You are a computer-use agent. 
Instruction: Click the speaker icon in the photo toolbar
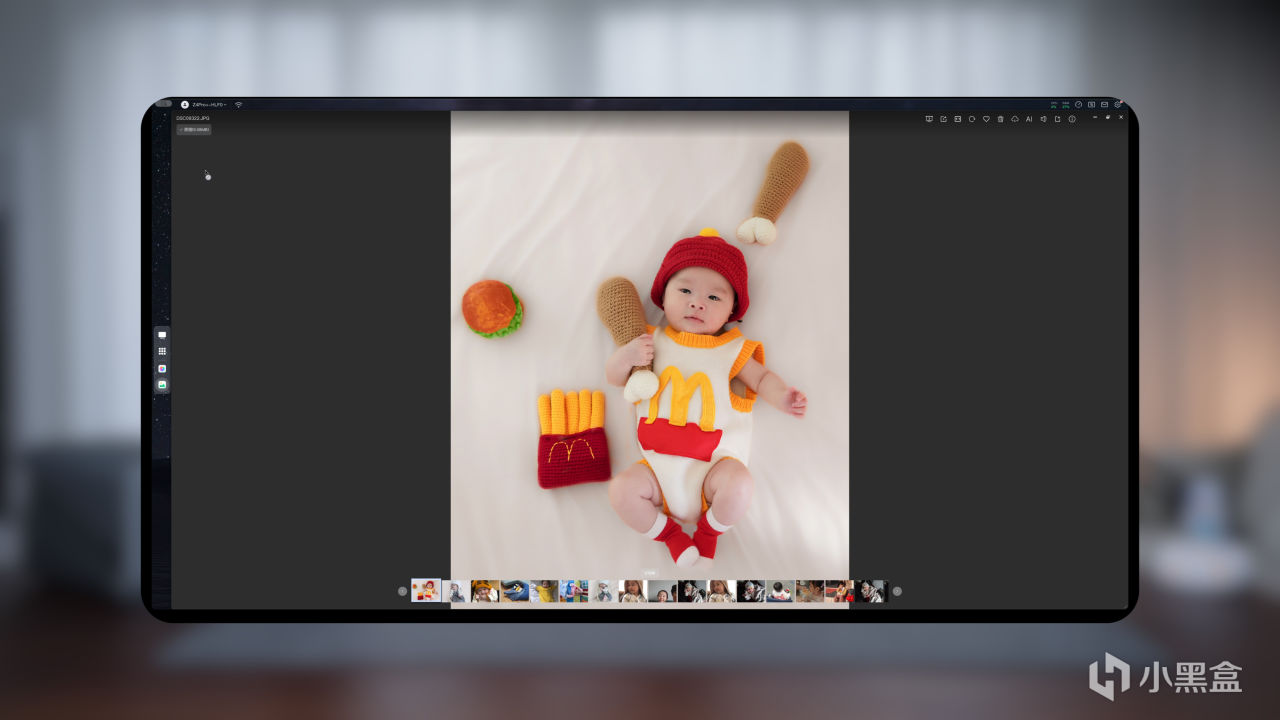[1043, 119]
